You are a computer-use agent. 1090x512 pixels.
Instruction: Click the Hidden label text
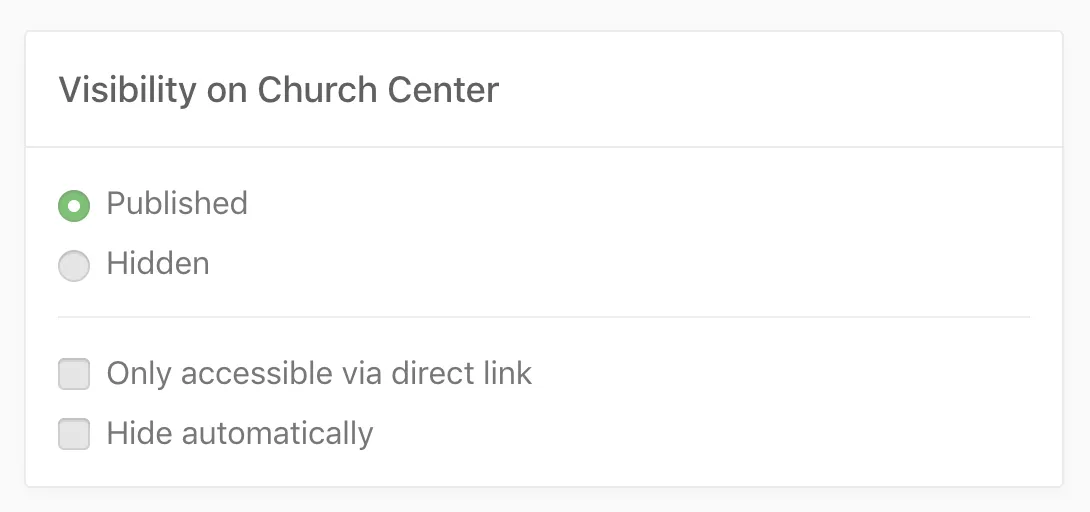[158, 264]
